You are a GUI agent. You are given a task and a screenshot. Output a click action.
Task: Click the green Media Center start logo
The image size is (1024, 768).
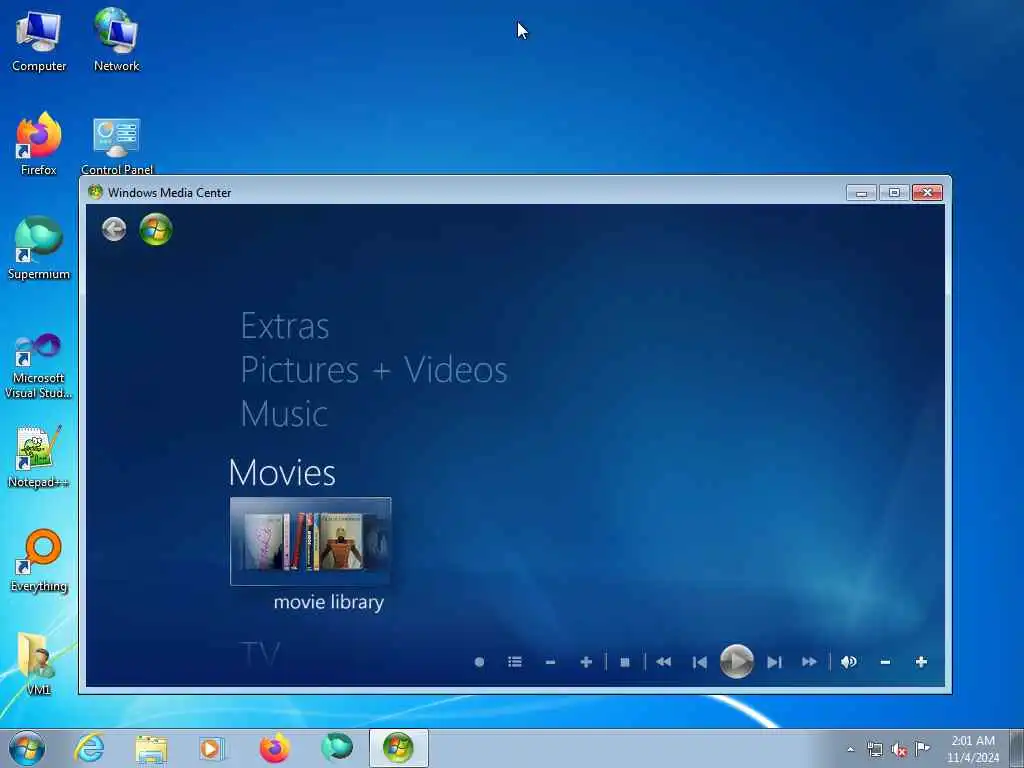coord(156,229)
